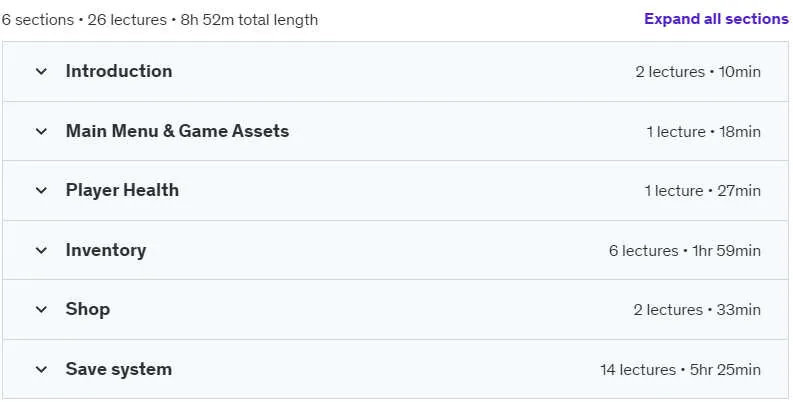
Task: Click the 2 lectures • 10min label
Action: (698, 72)
